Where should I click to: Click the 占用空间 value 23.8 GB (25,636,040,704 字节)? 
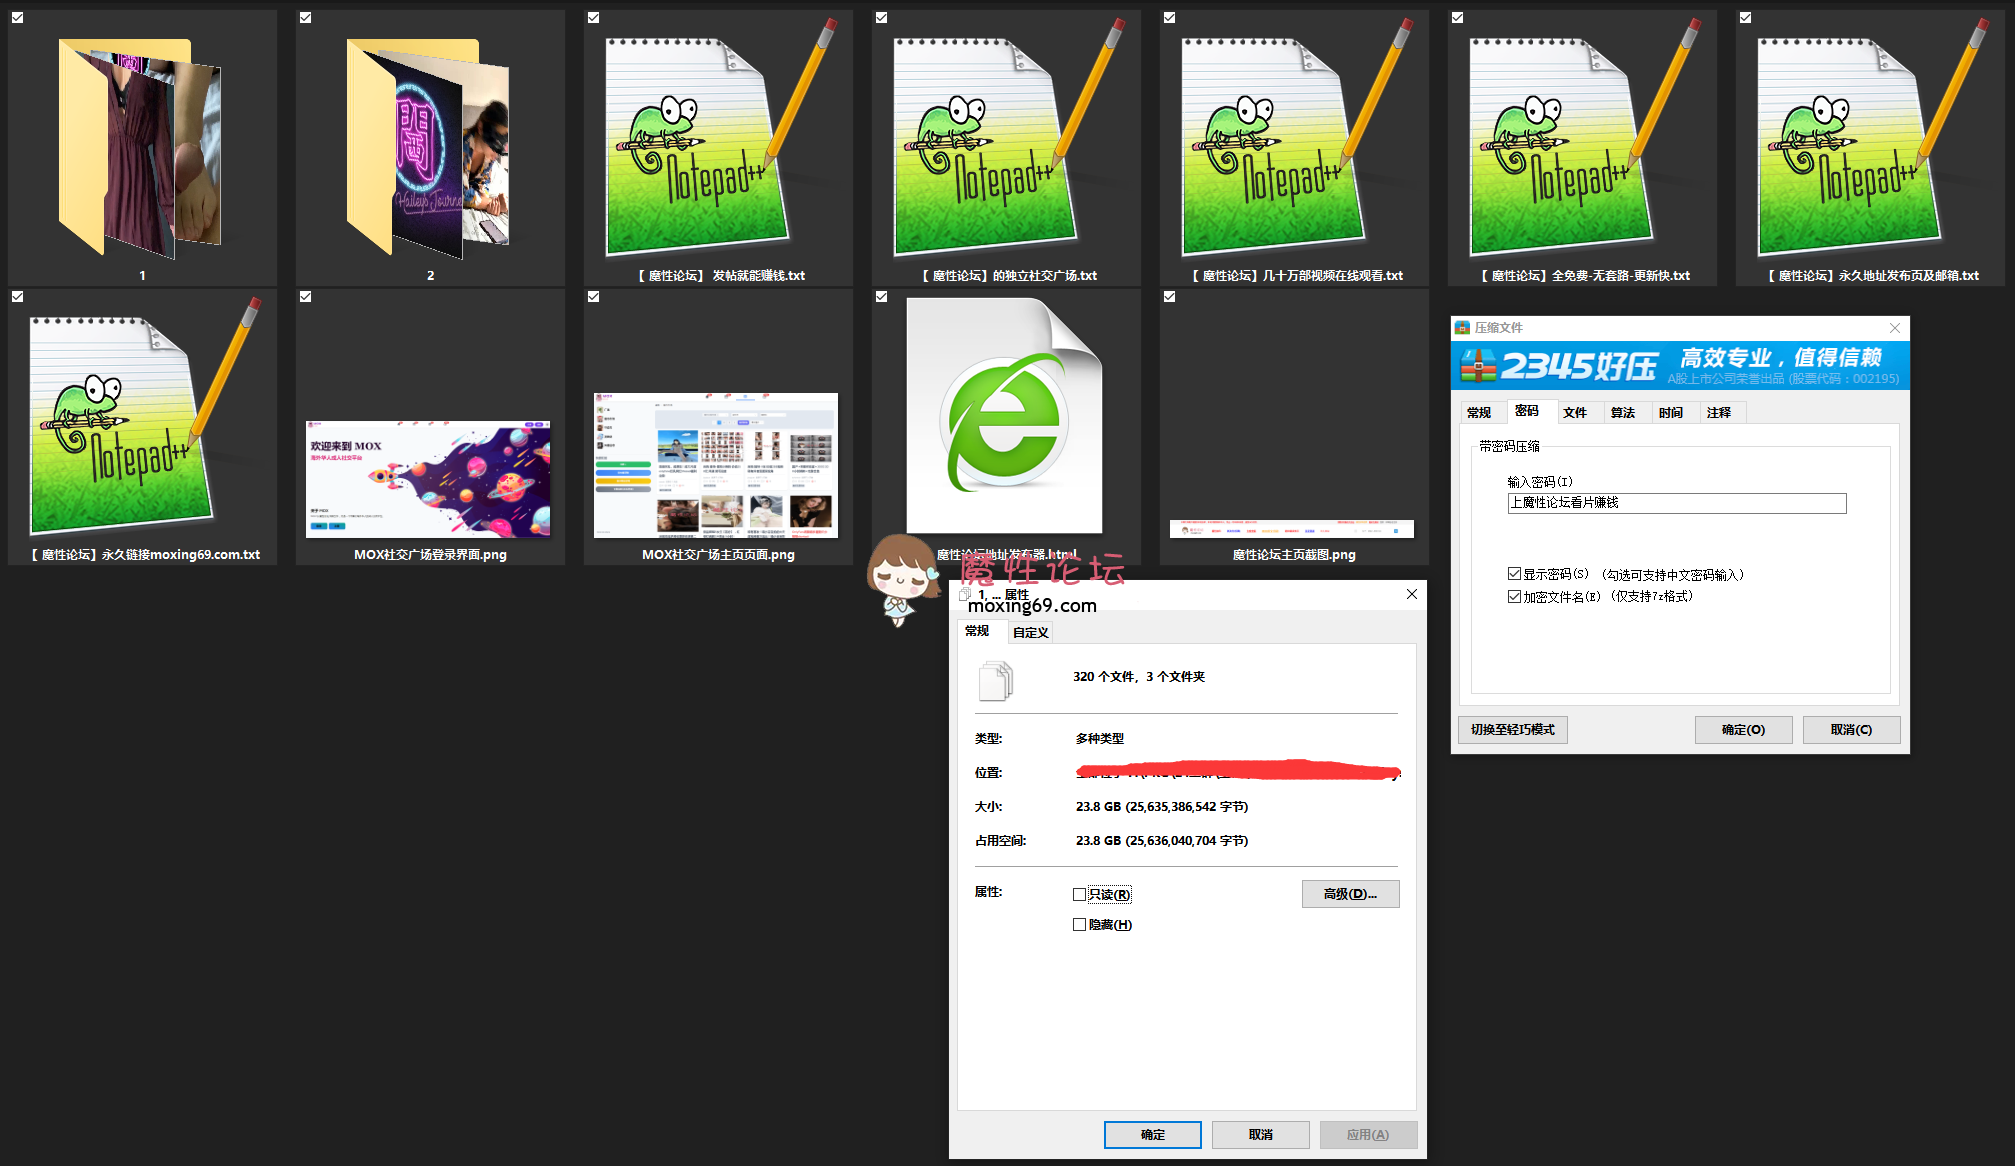[1162, 841]
